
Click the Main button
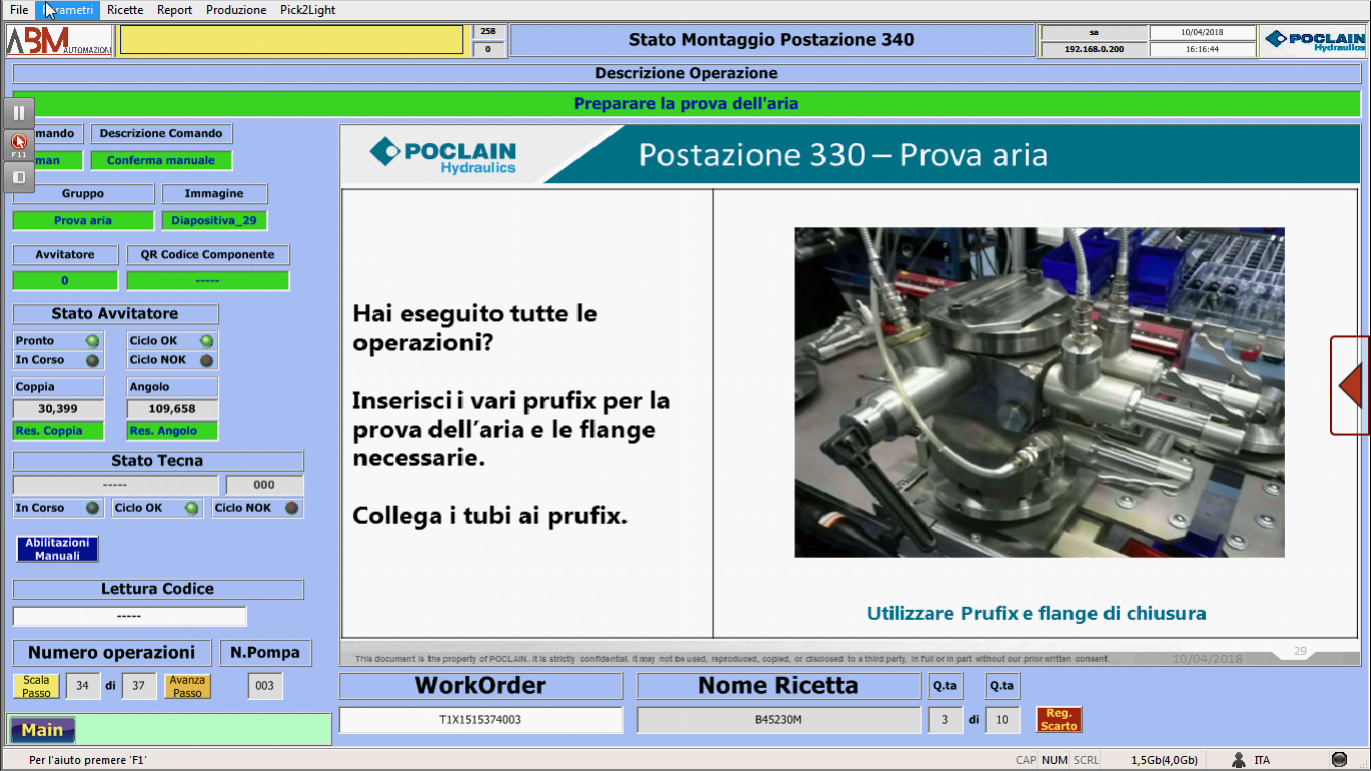(x=42, y=730)
